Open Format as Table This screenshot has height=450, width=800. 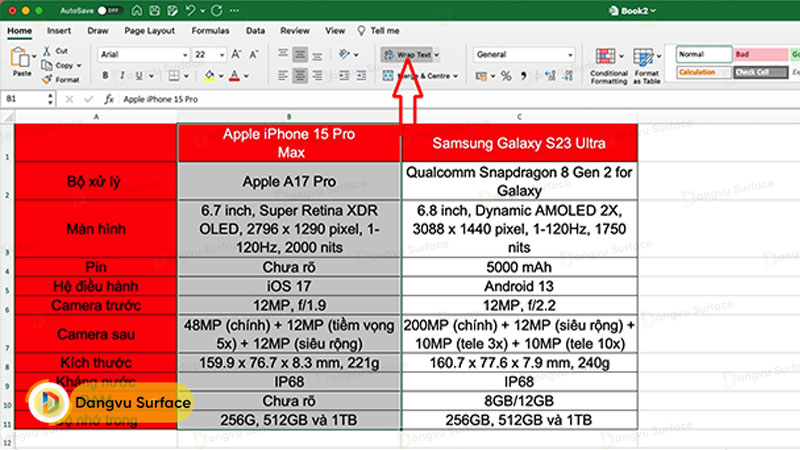coord(646,66)
